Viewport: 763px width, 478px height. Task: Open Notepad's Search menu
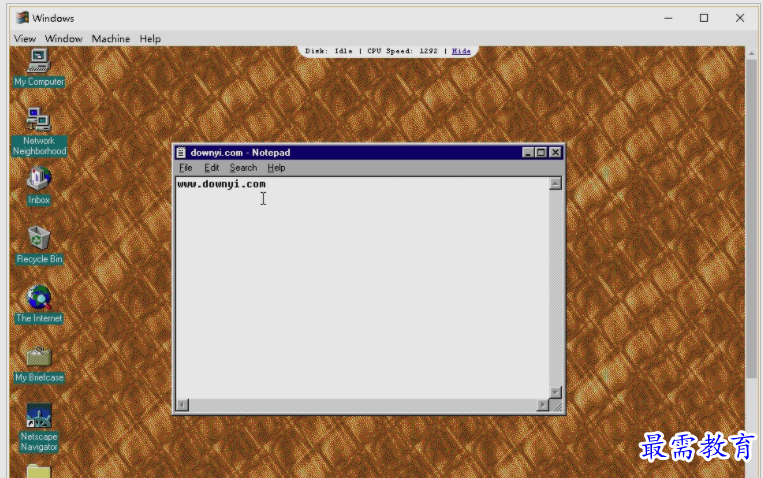(243, 168)
